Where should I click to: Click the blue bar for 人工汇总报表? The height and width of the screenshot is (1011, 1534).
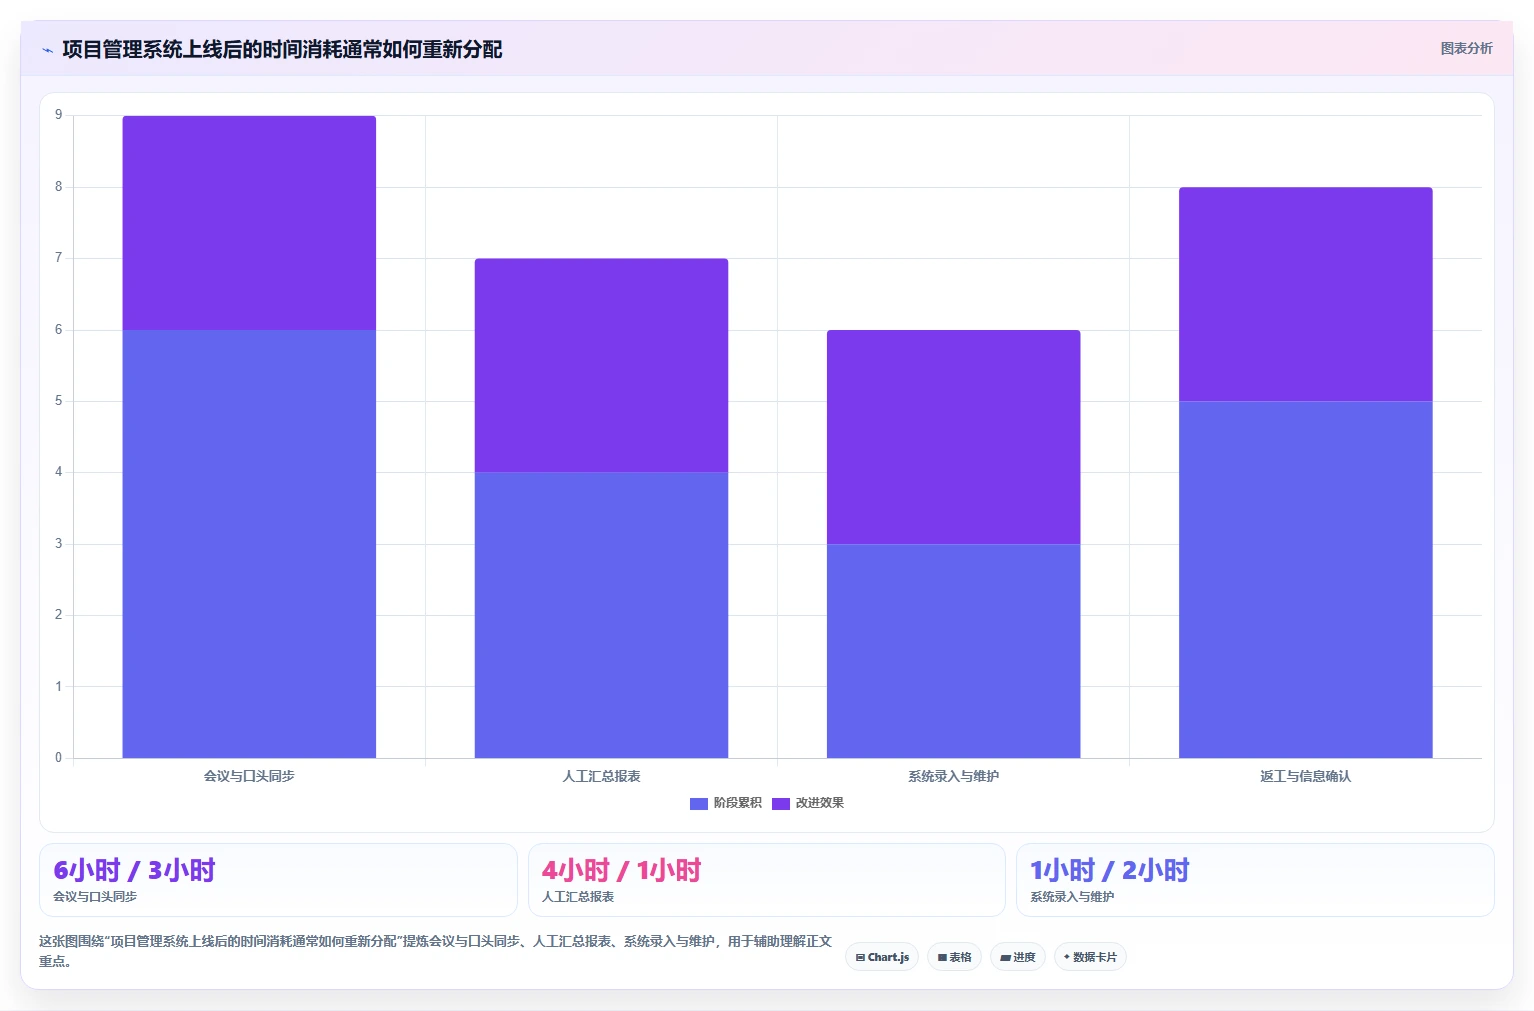tap(601, 615)
